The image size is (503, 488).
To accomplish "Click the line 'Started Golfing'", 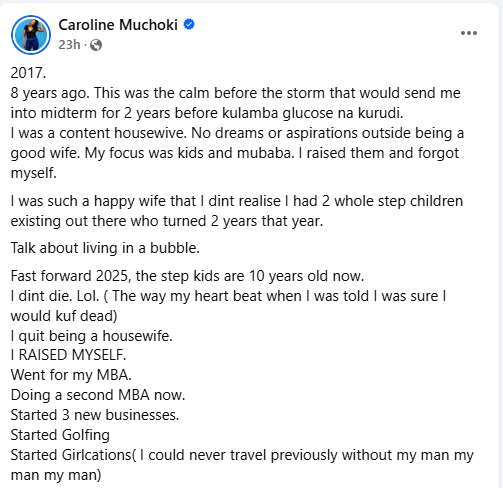I will point(60,435).
